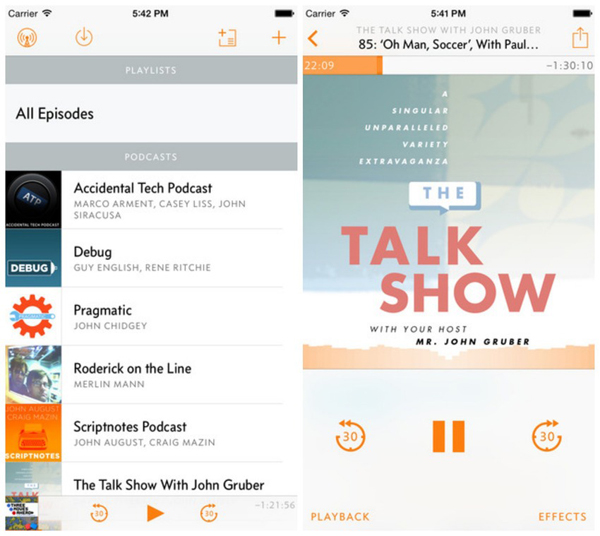The image size is (600, 536).
Task: Skip back 30 seconds in mini player
Action: pos(99,513)
